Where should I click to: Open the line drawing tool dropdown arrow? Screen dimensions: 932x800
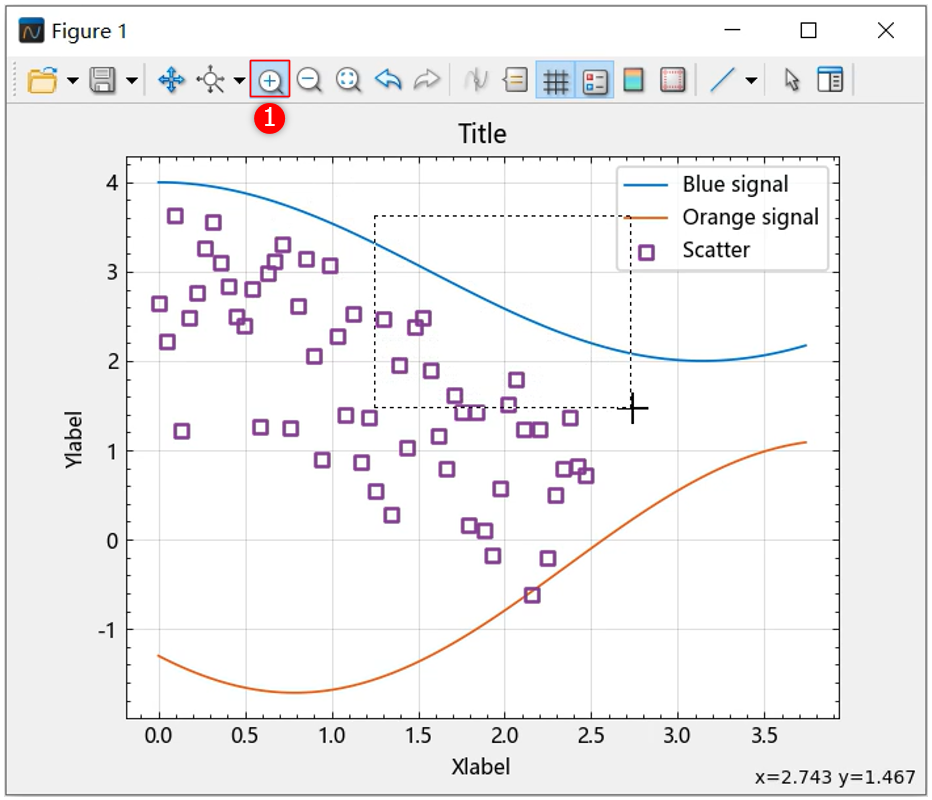pyautogui.click(x=751, y=81)
